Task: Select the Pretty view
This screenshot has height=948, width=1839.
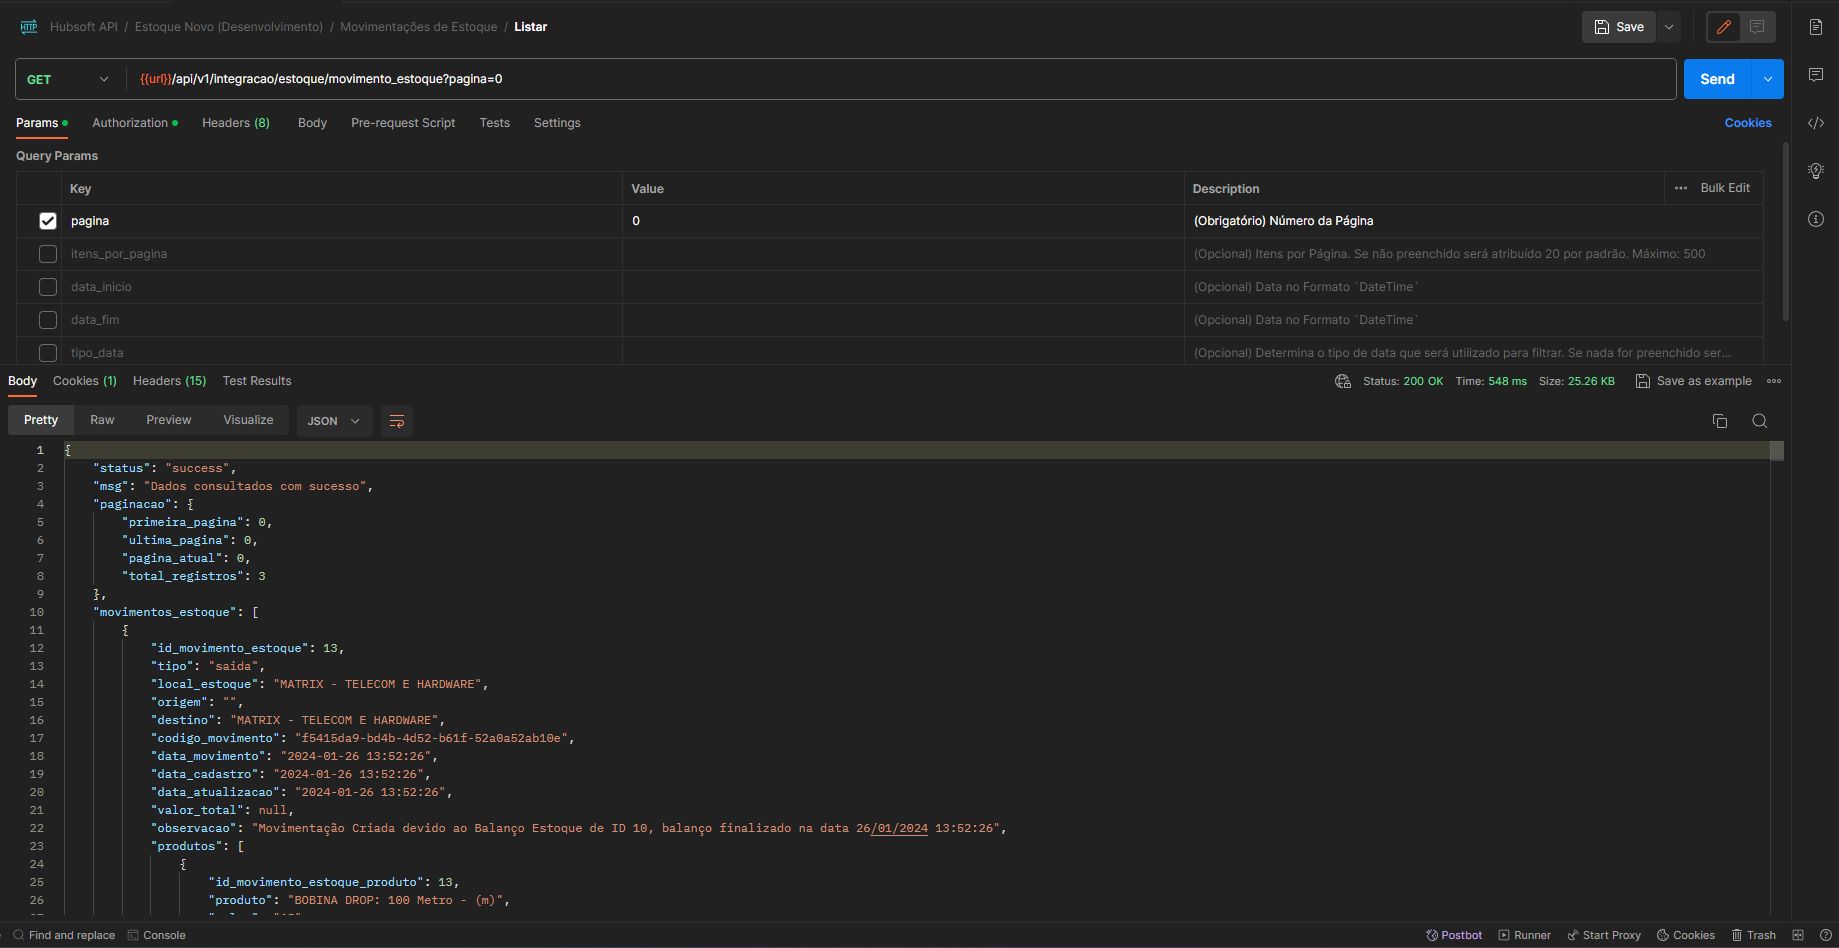Action: [41, 420]
